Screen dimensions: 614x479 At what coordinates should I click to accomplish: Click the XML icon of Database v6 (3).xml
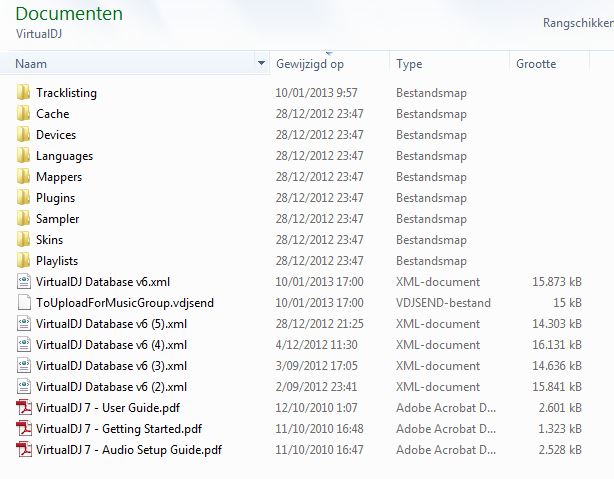pos(24,366)
